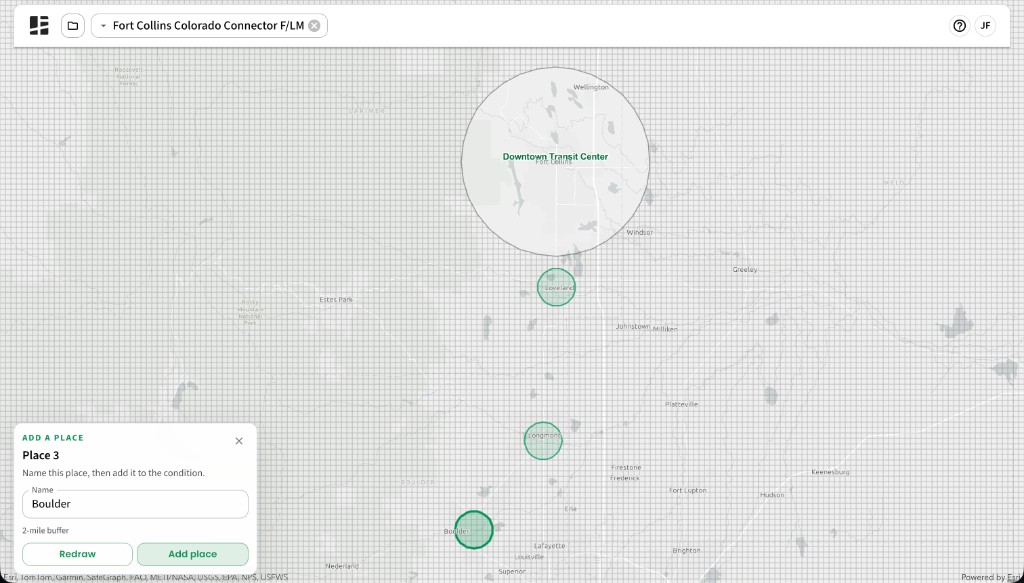Click the Place 3 heading text
This screenshot has height=583, width=1024.
[x=40, y=455]
